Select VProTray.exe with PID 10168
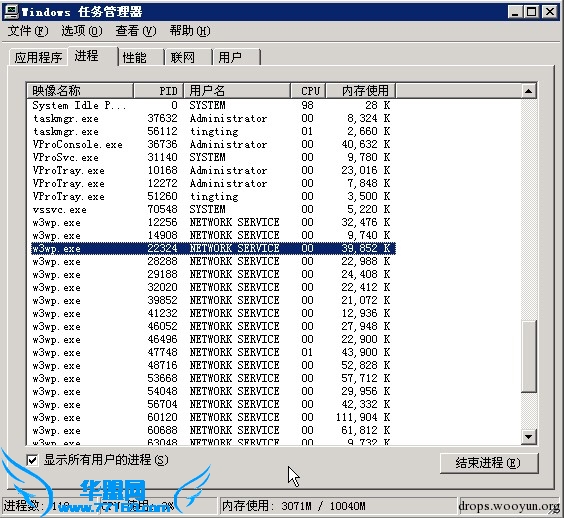Screen dimensions: 564x518 pyautogui.click(x=213, y=170)
